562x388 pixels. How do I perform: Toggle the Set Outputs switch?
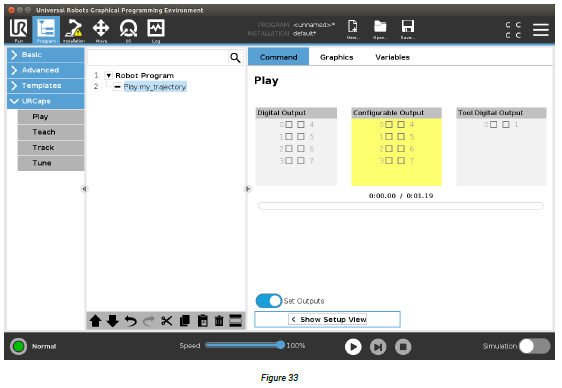pyautogui.click(x=269, y=301)
